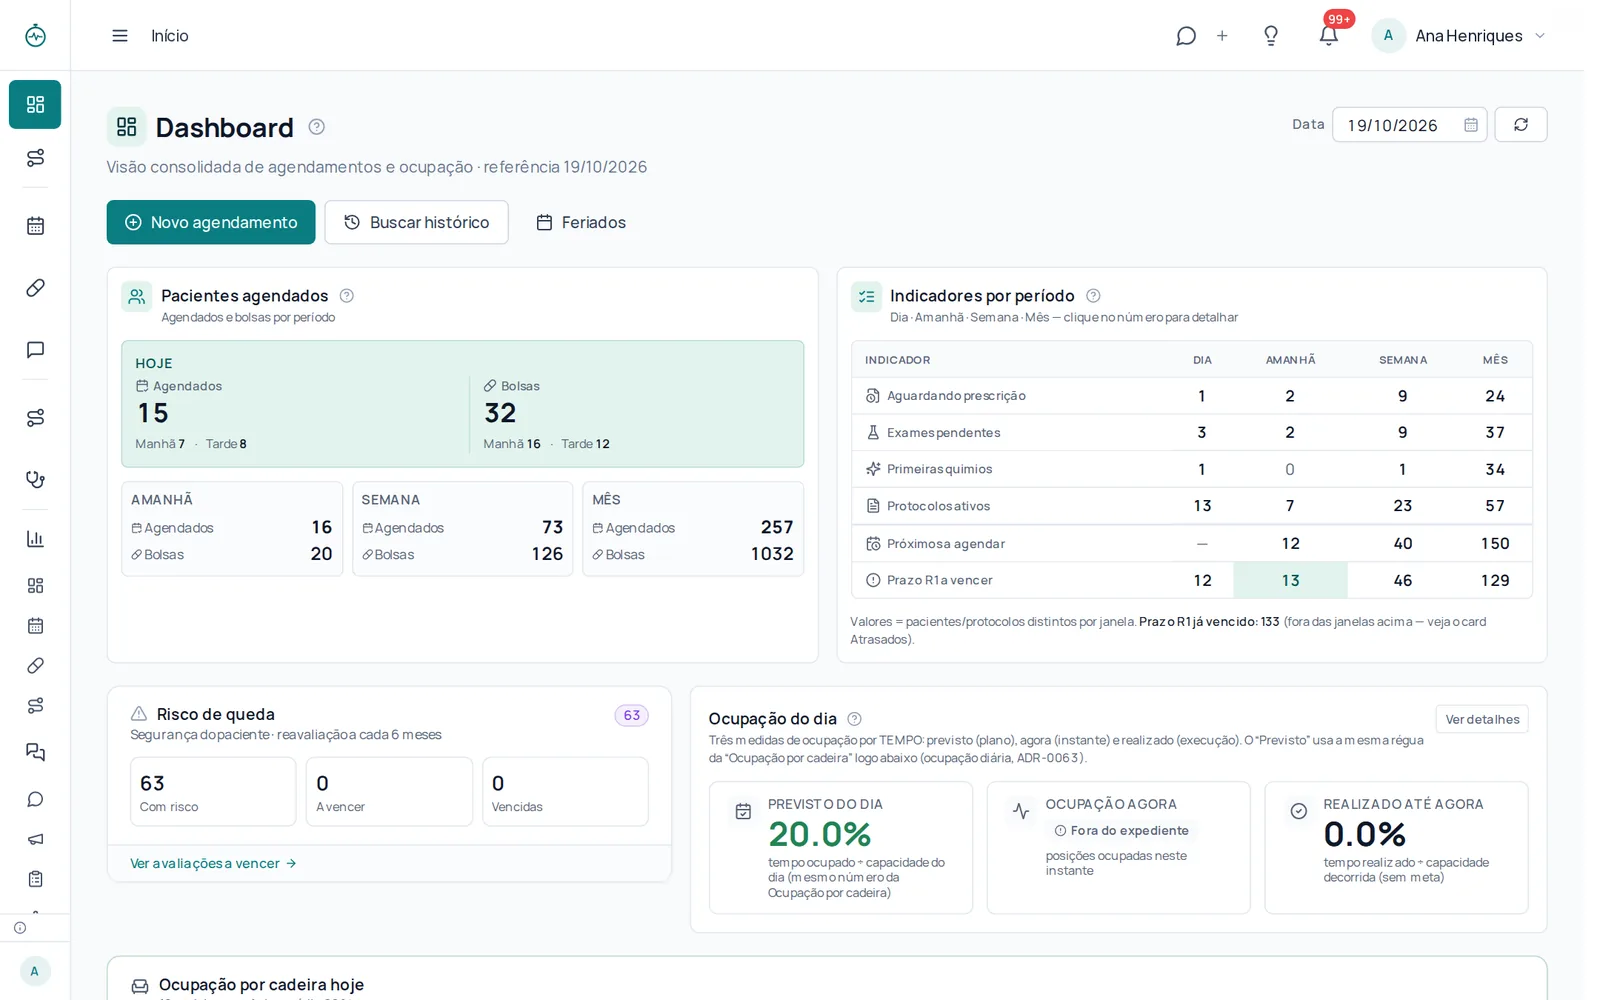
Task: Show help for Indicadores por período
Action: tap(1093, 296)
